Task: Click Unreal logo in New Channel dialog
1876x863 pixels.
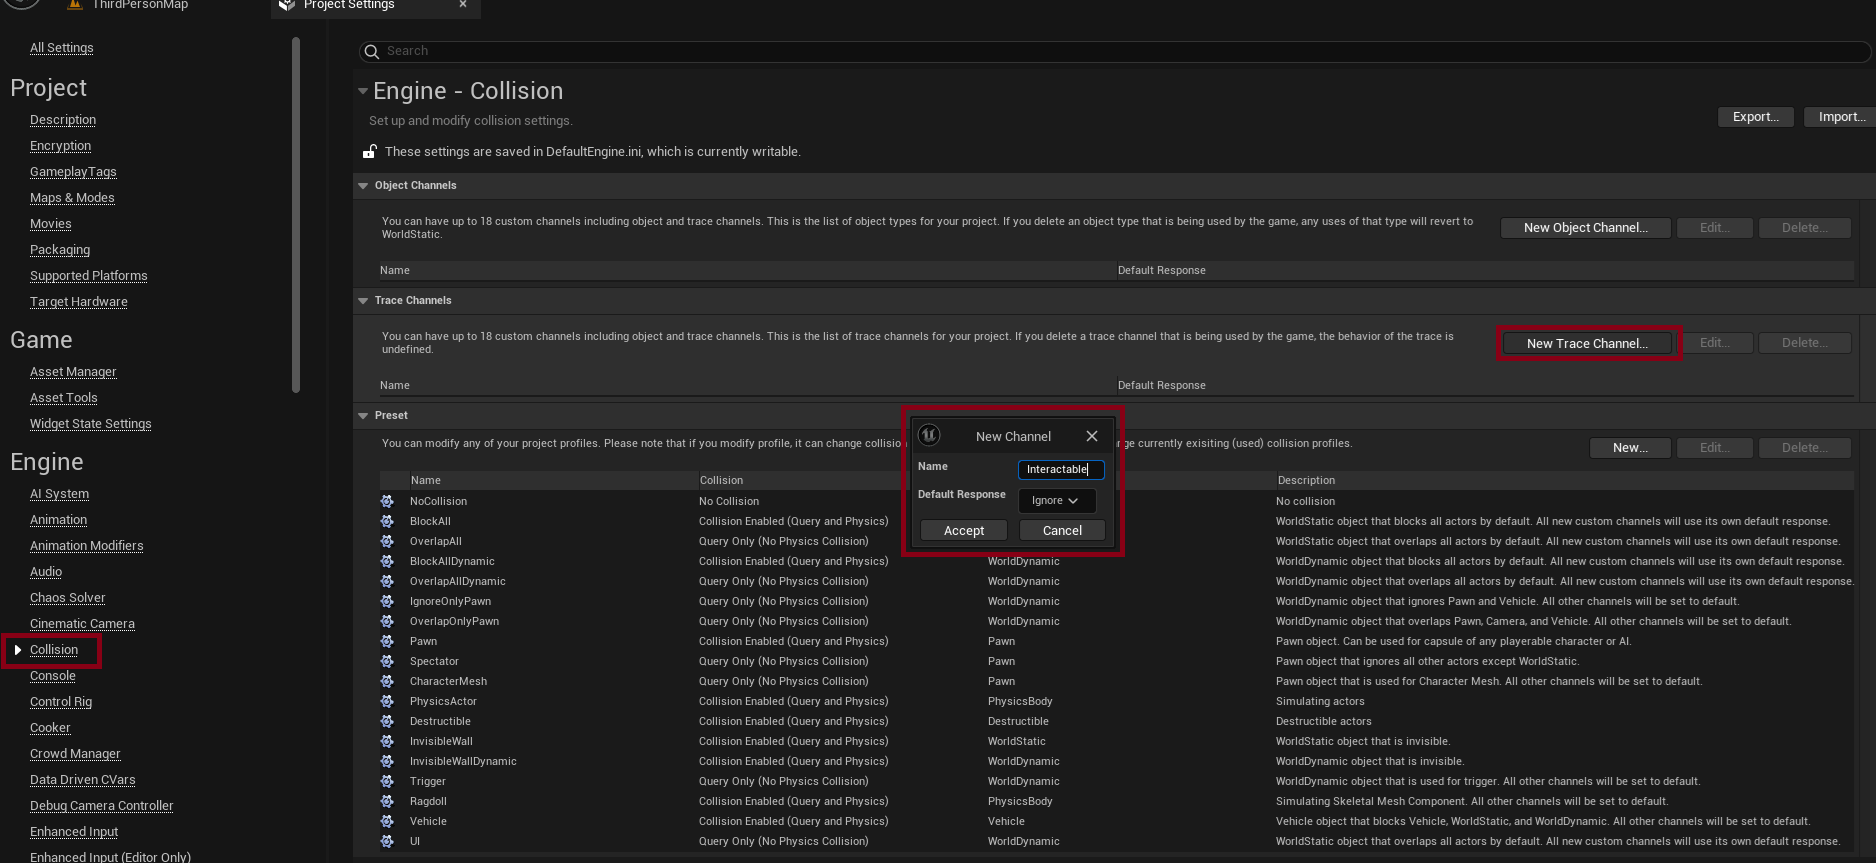Action: (x=929, y=435)
